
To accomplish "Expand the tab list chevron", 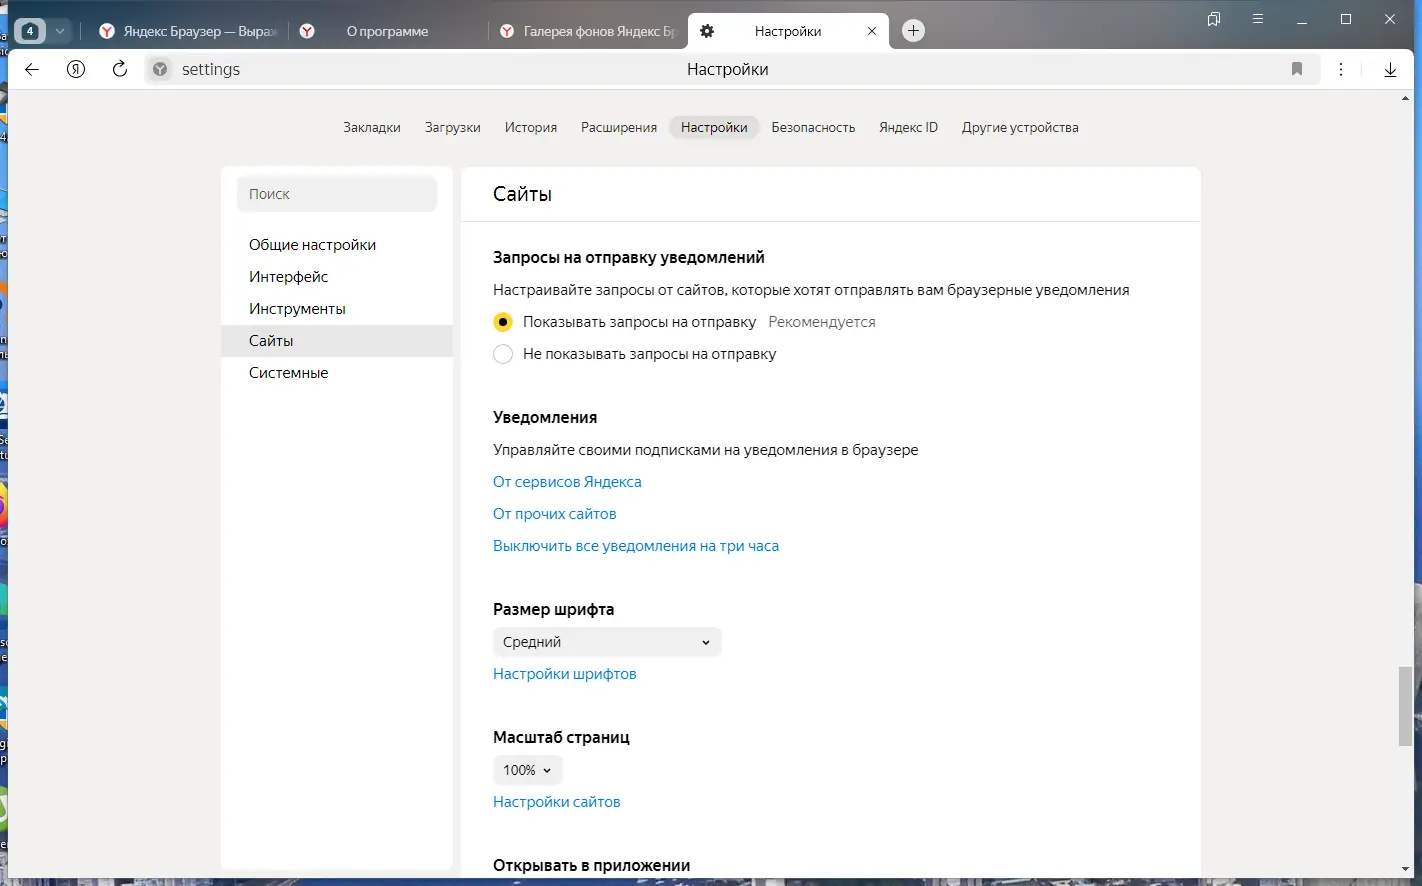I will [x=60, y=31].
